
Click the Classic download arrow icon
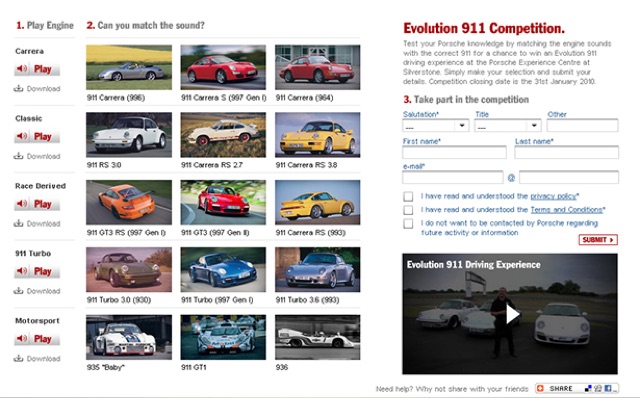pyautogui.click(x=18, y=156)
